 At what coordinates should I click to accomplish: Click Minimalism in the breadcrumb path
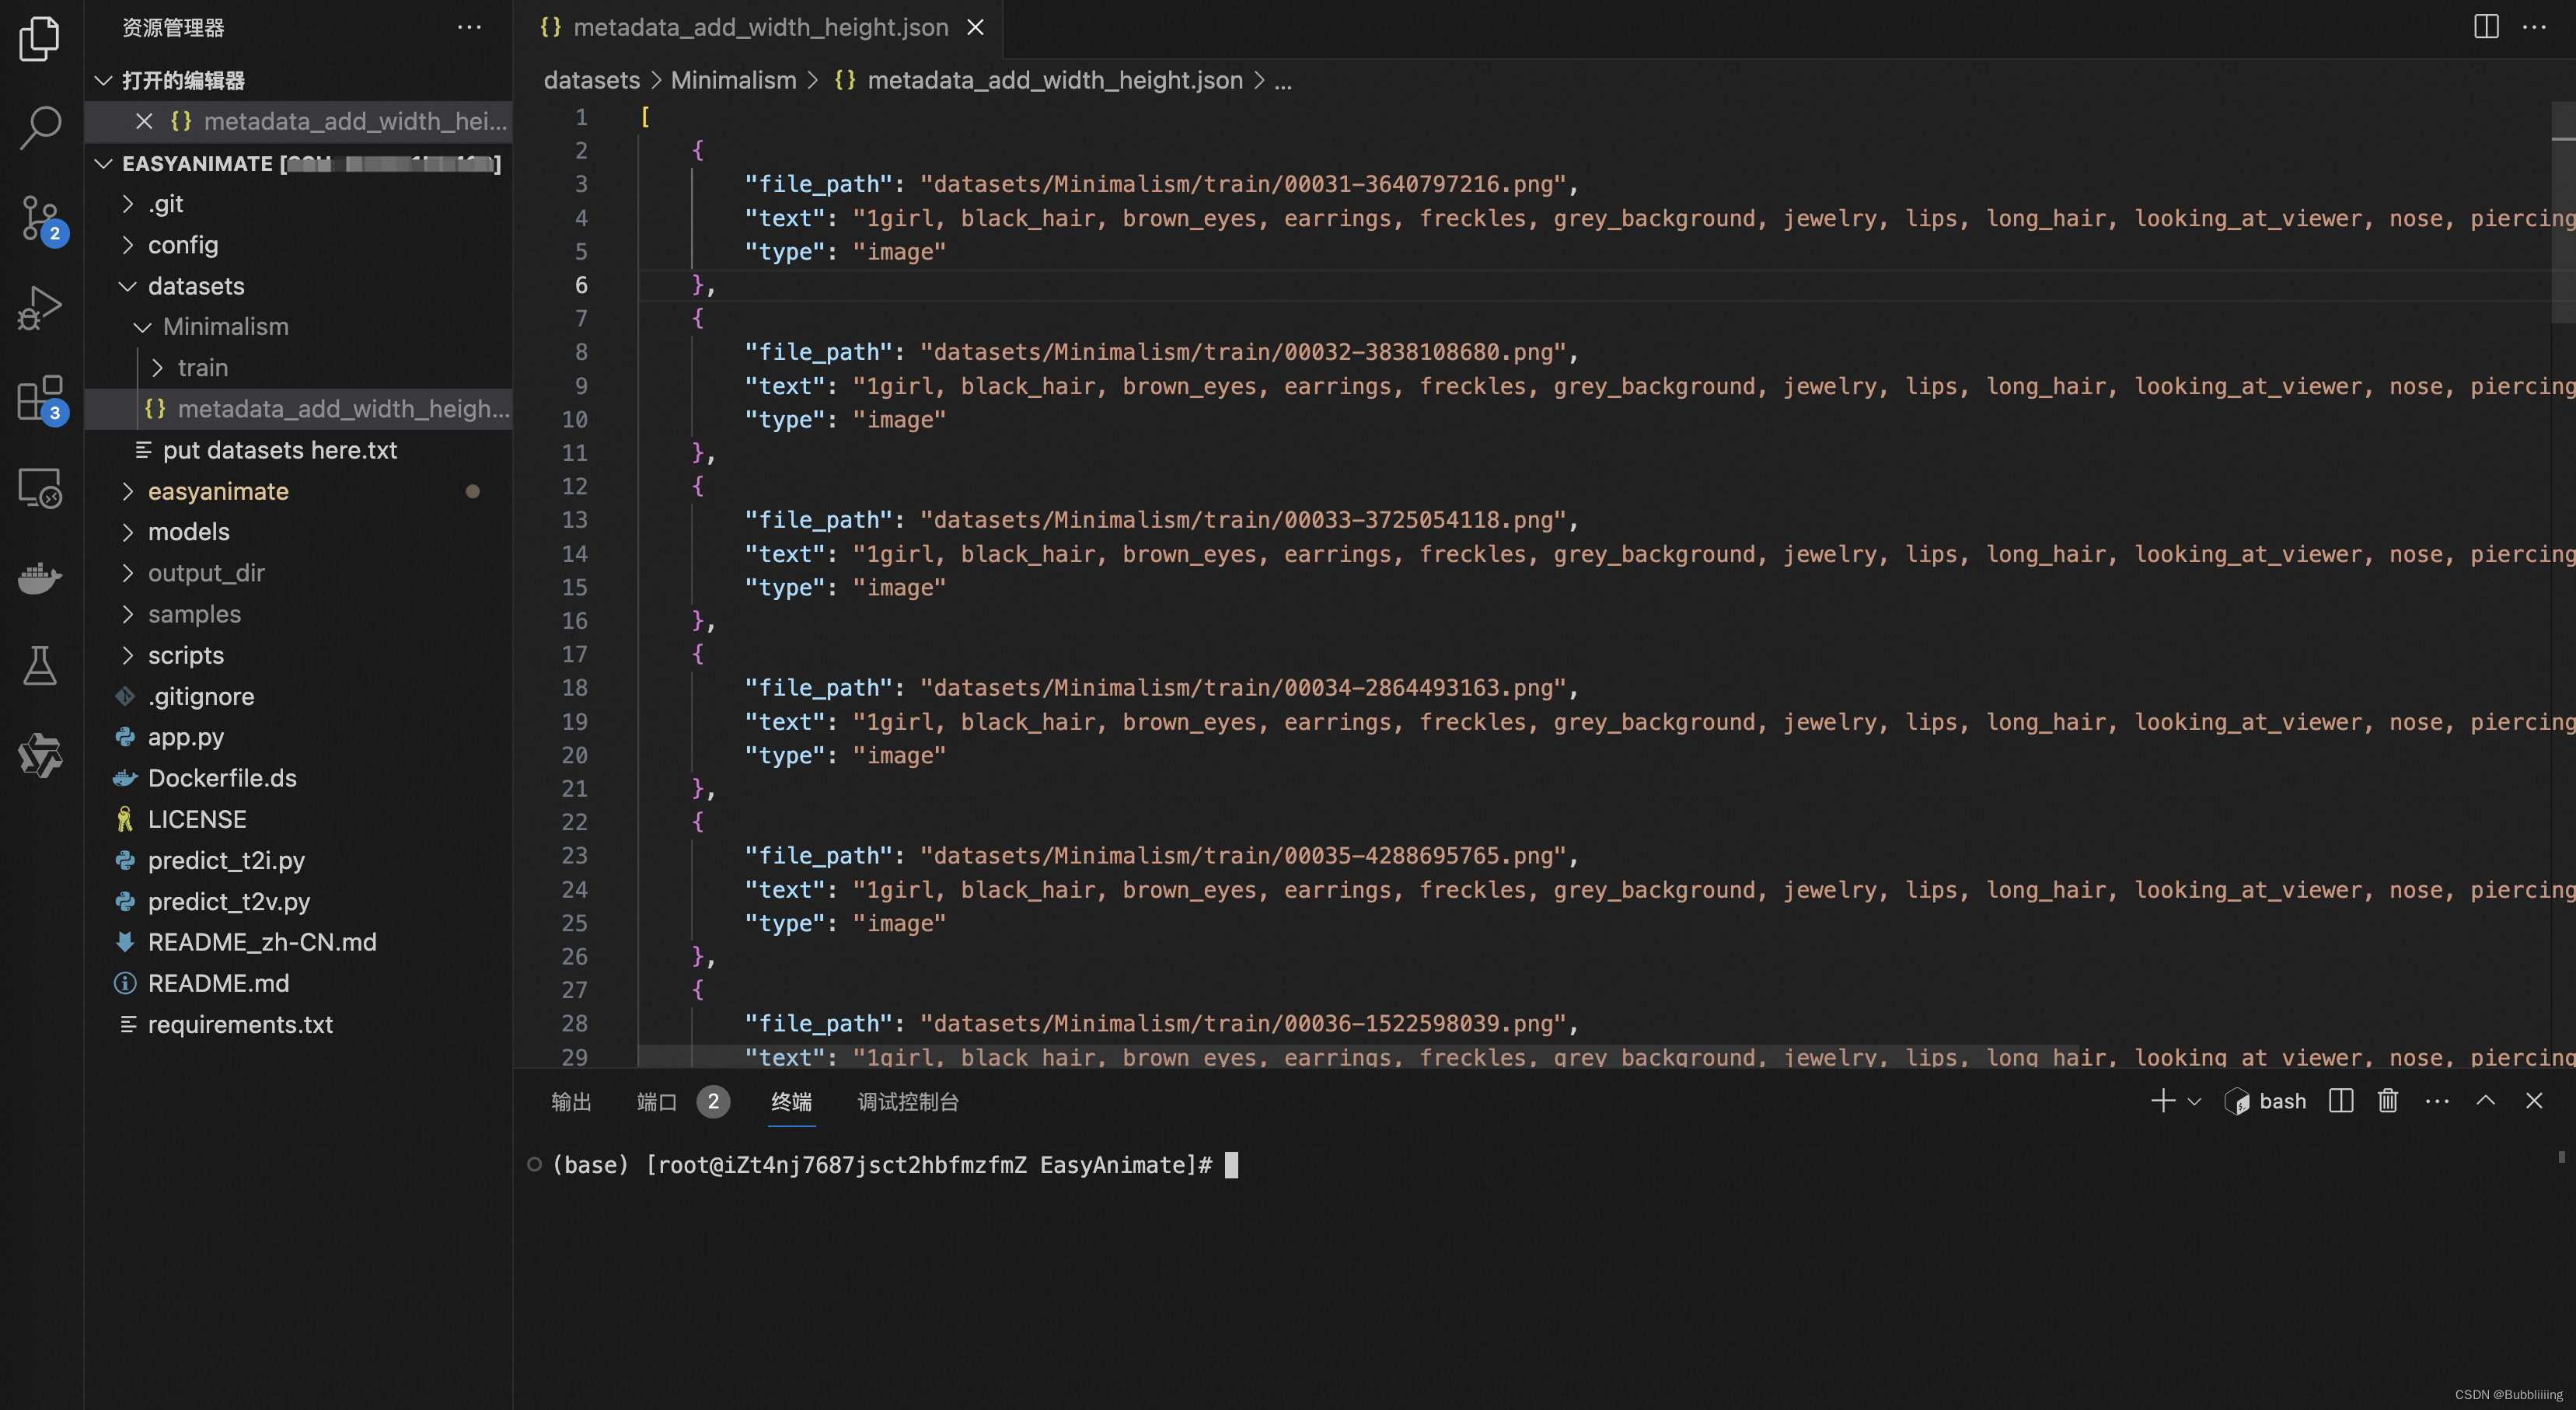pos(733,80)
